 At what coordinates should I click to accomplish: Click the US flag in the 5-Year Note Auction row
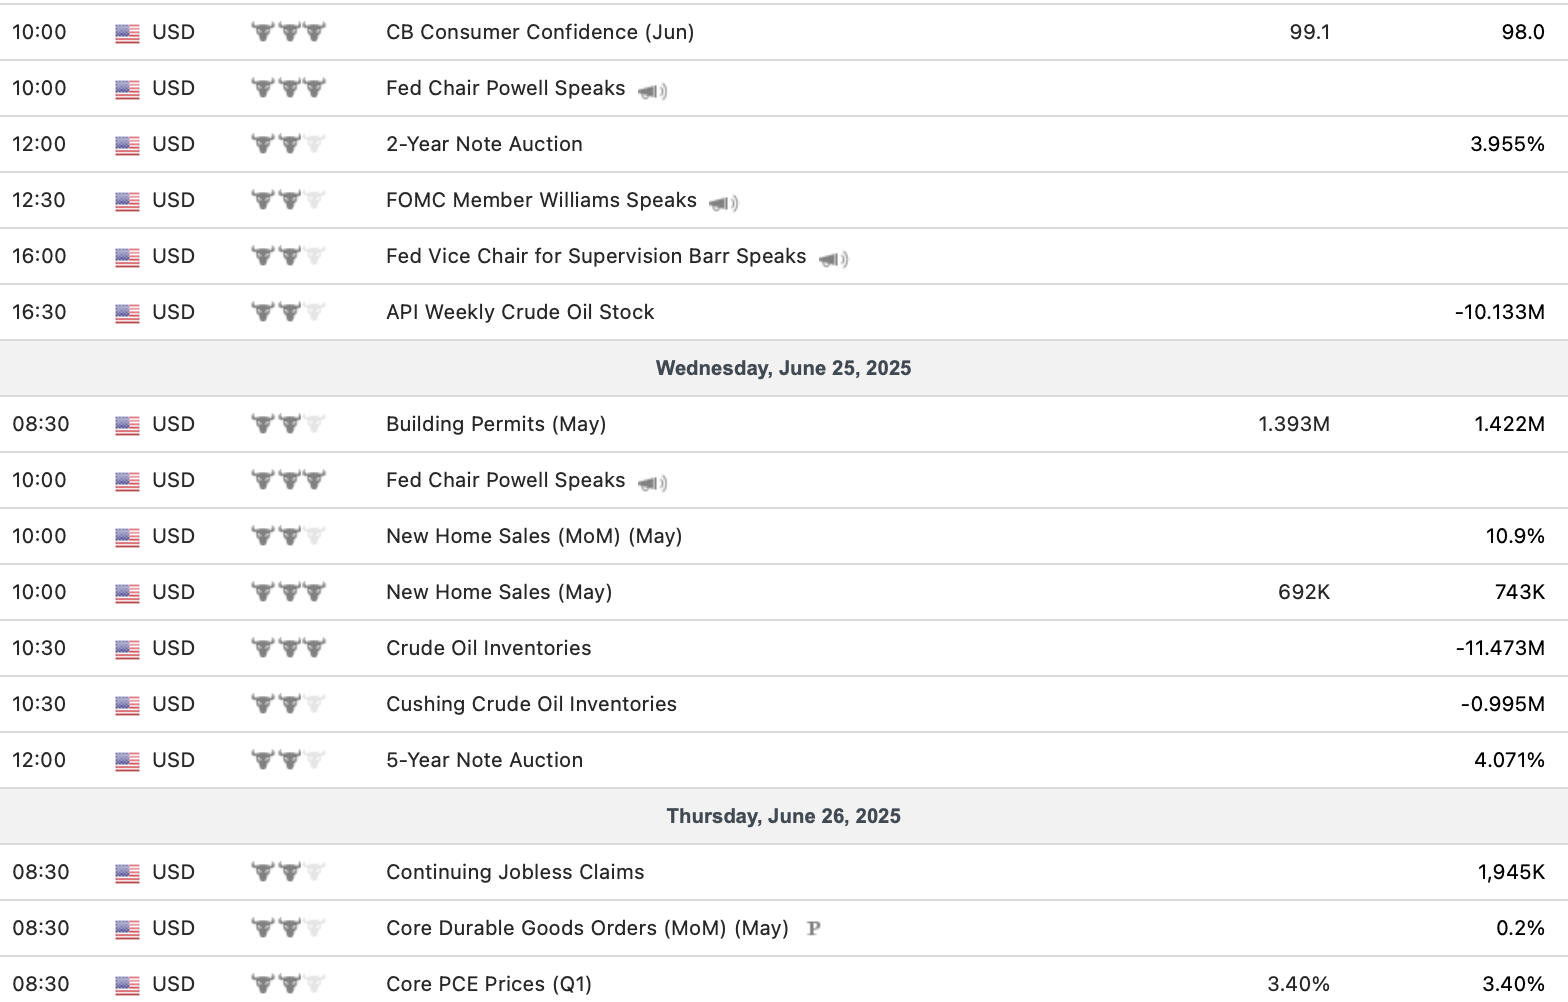127,761
